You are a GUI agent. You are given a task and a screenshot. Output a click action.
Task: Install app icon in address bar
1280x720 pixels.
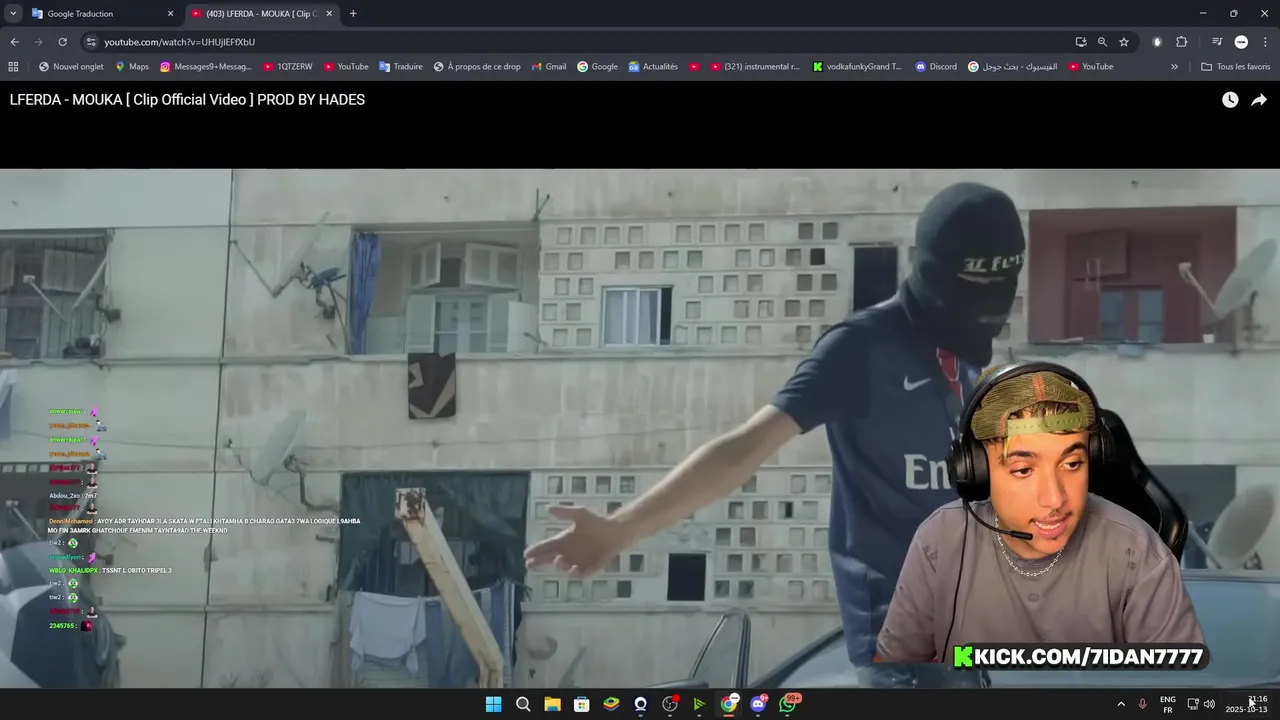tap(1081, 42)
